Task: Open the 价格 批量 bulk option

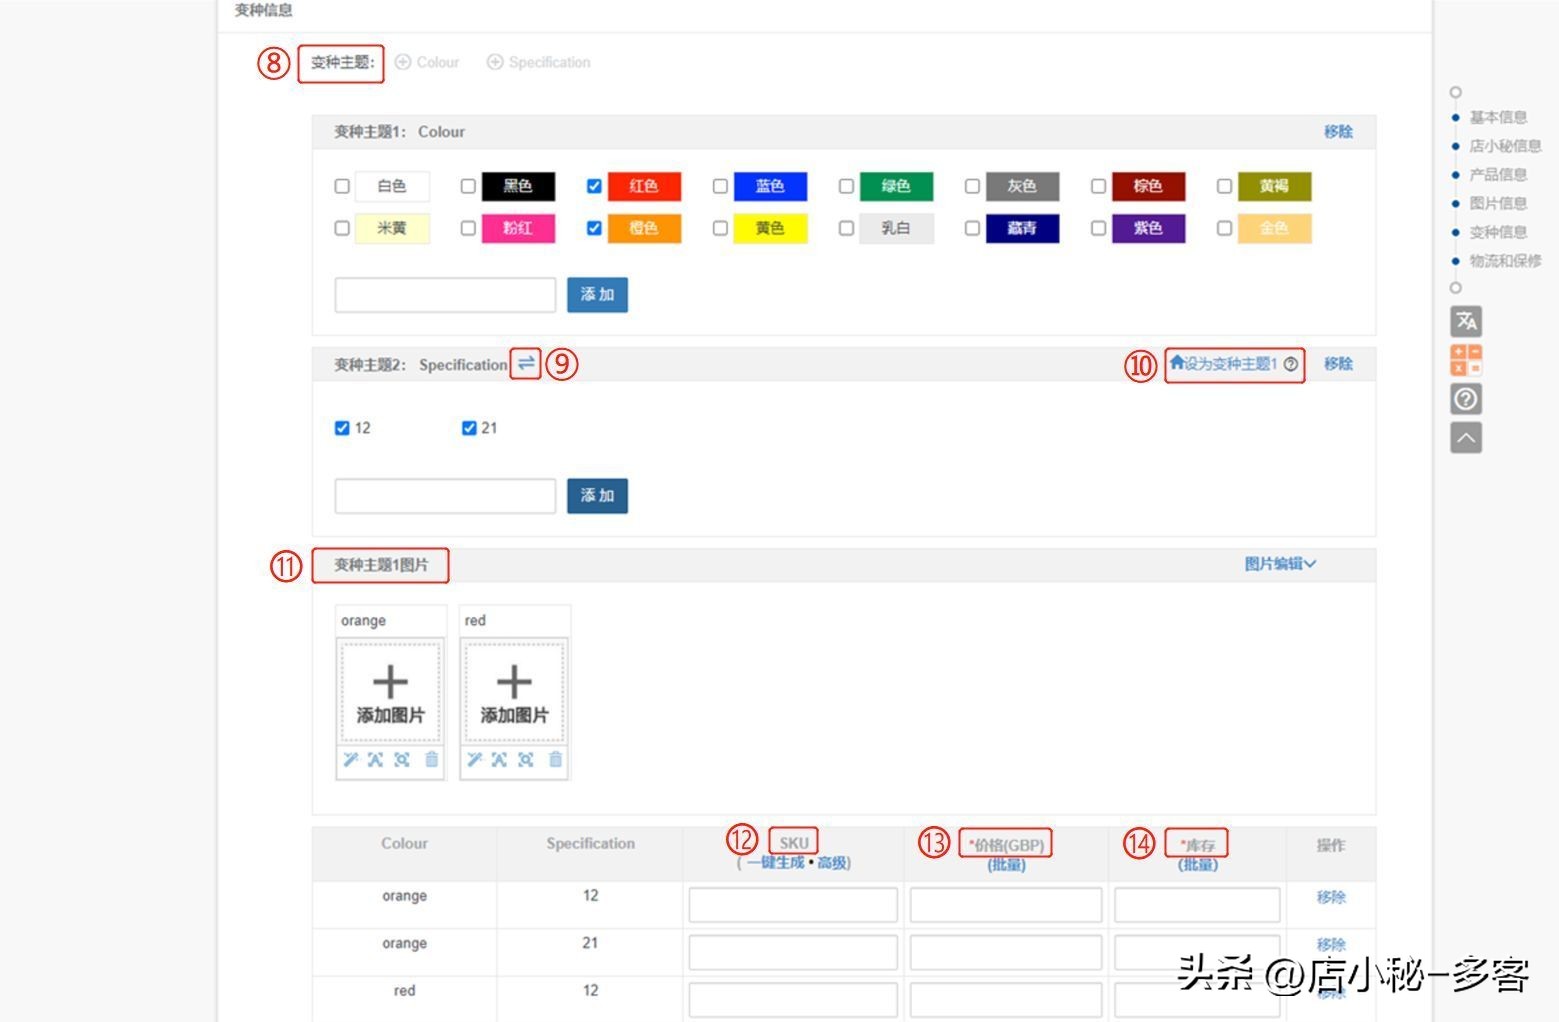Action: [x=1006, y=865]
